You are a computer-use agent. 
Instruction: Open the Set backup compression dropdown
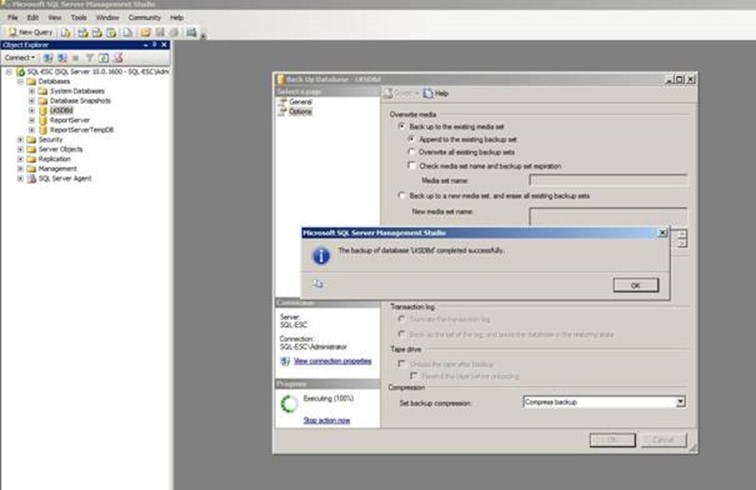coord(680,402)
